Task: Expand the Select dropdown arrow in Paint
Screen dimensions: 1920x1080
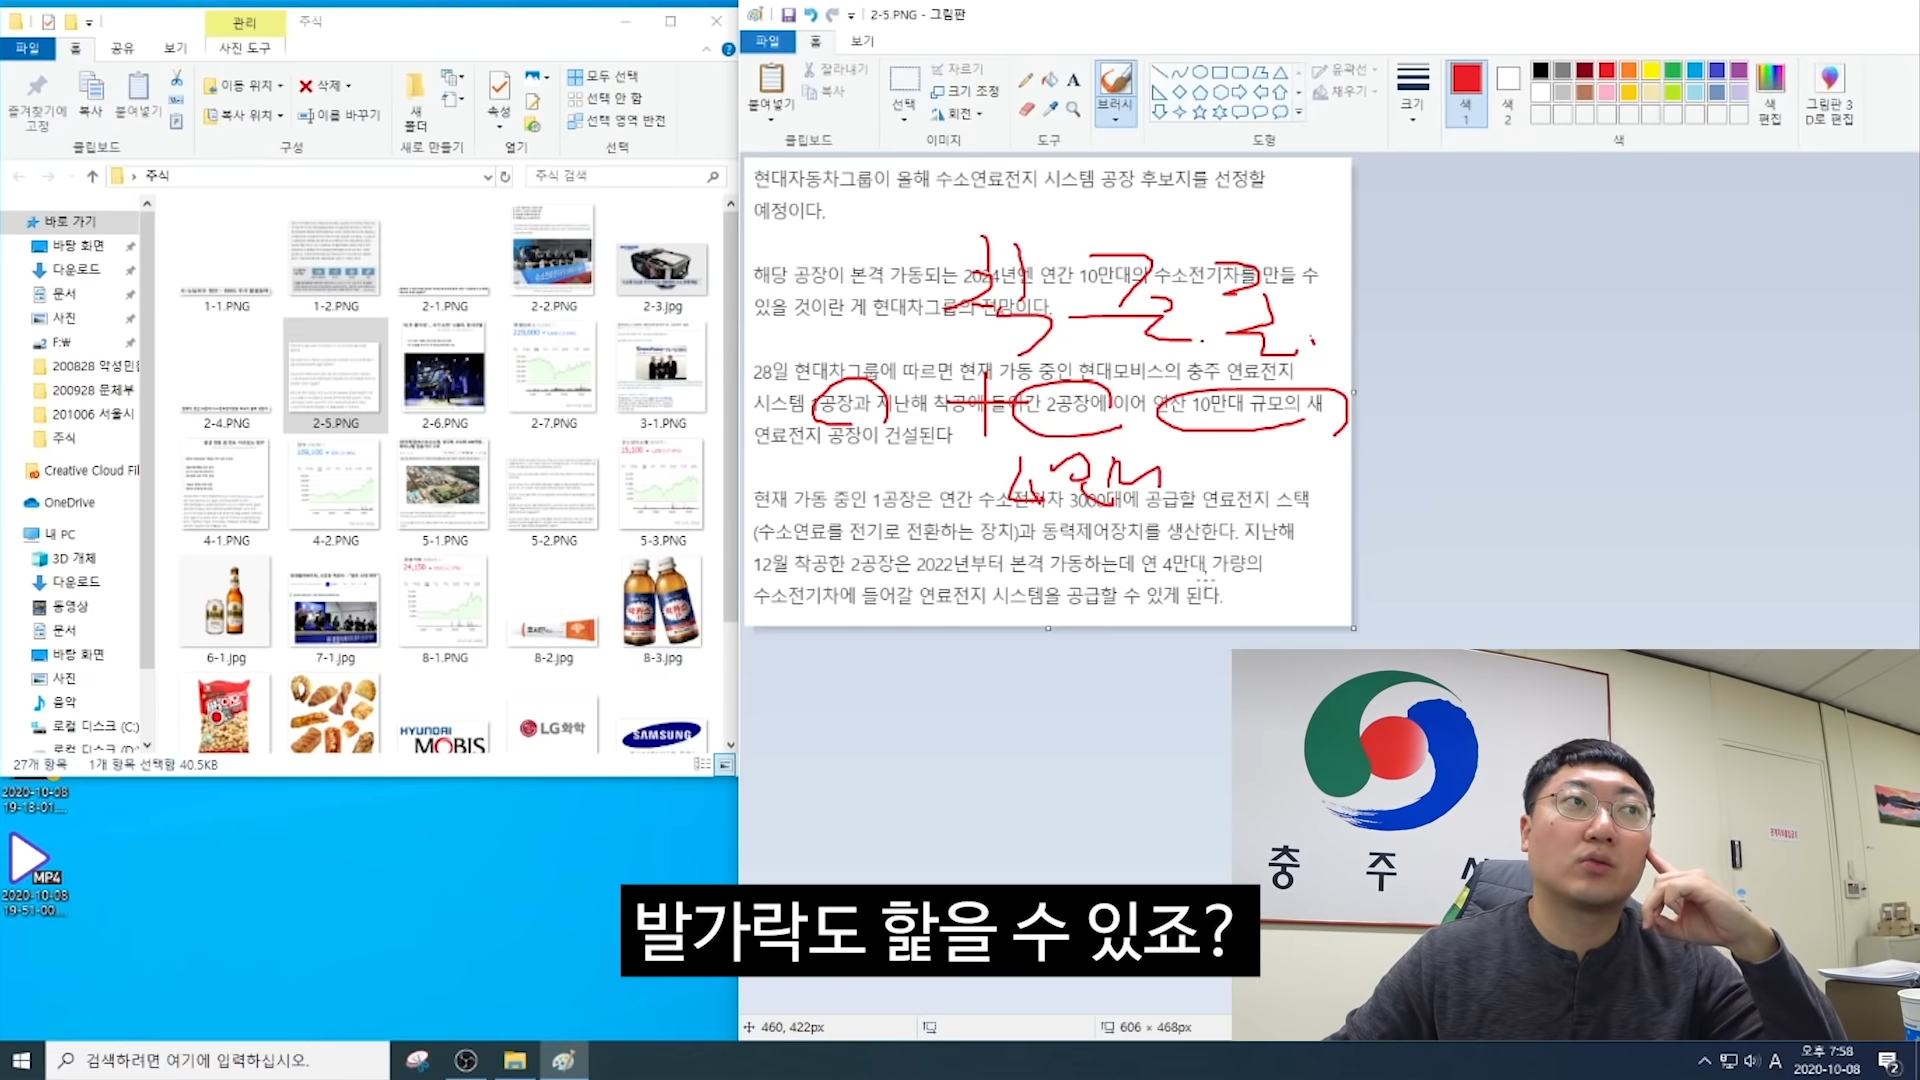Action: [x=904, y=119]
